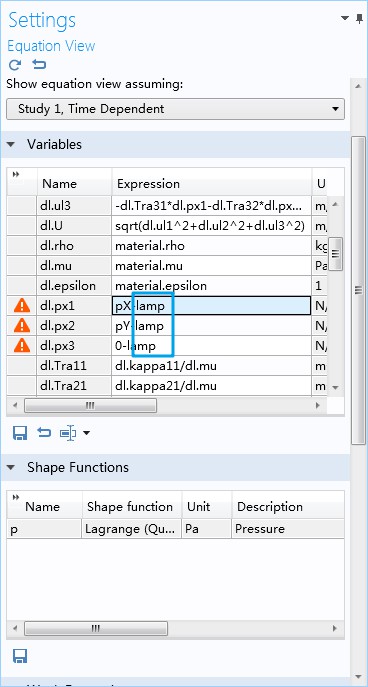Select the Pressure shape function row p
The height and width of the screenshot is (687, 368).
click(175, 529)
